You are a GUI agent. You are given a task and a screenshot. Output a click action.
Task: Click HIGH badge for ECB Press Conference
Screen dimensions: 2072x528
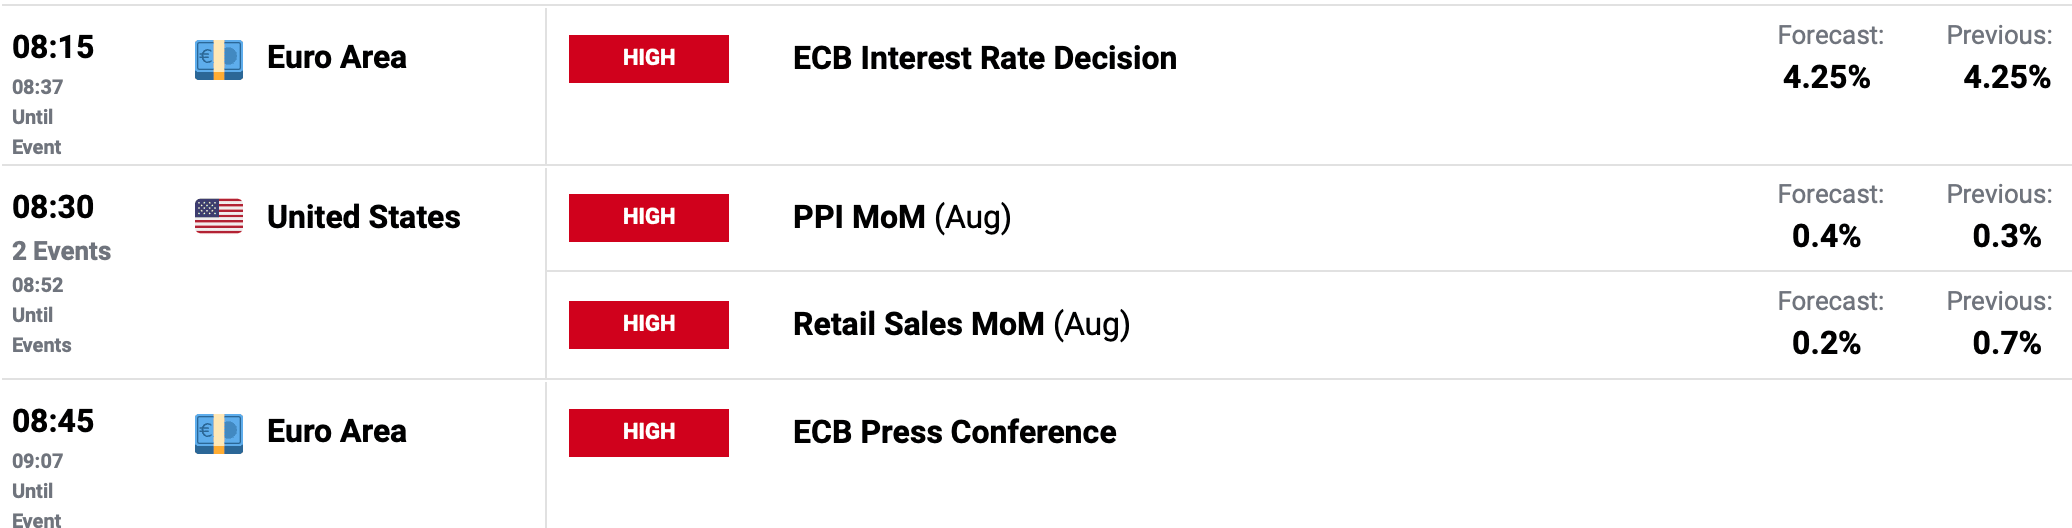[648, 433]
